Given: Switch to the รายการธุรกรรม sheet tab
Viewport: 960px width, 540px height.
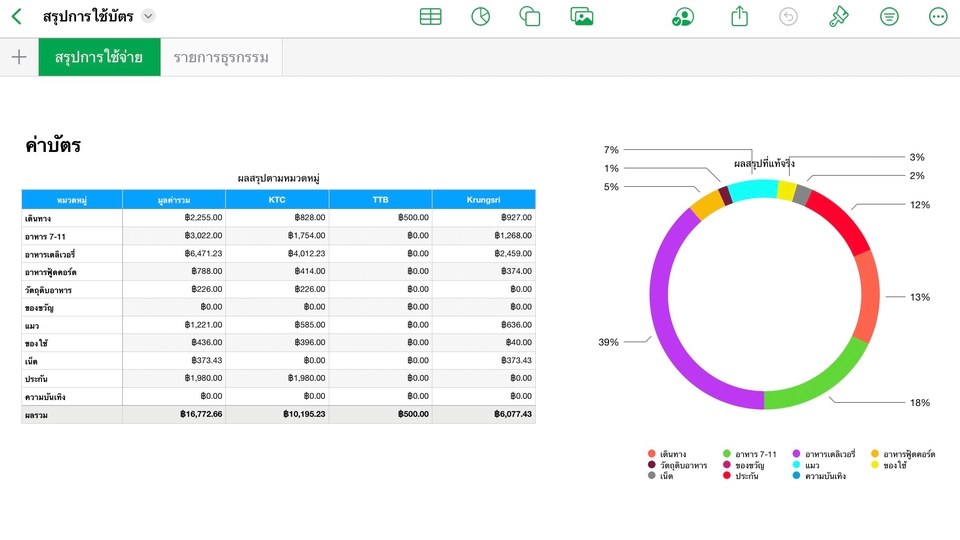Looking at the screenshot, I should [x=221, y=57].
